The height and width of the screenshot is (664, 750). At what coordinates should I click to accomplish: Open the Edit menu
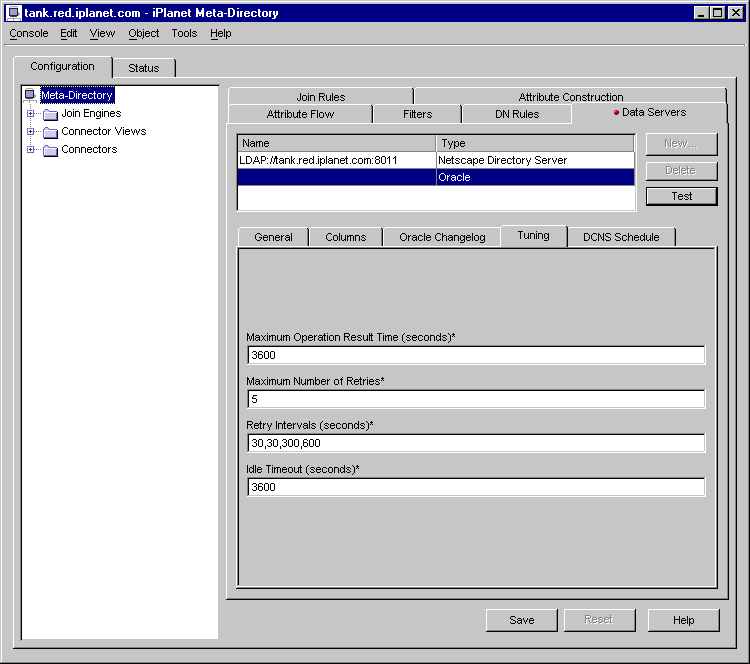click(x=68, y=33)
